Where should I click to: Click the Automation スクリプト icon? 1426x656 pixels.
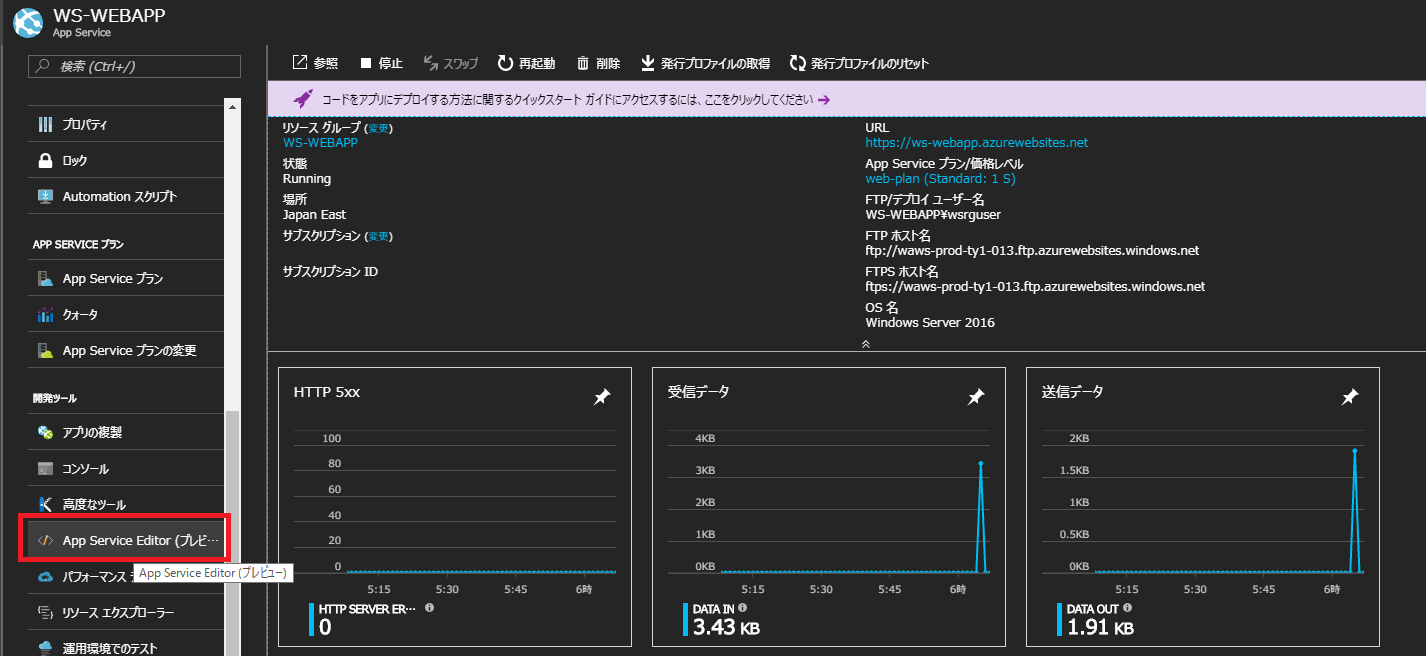[x=45, y=197]
